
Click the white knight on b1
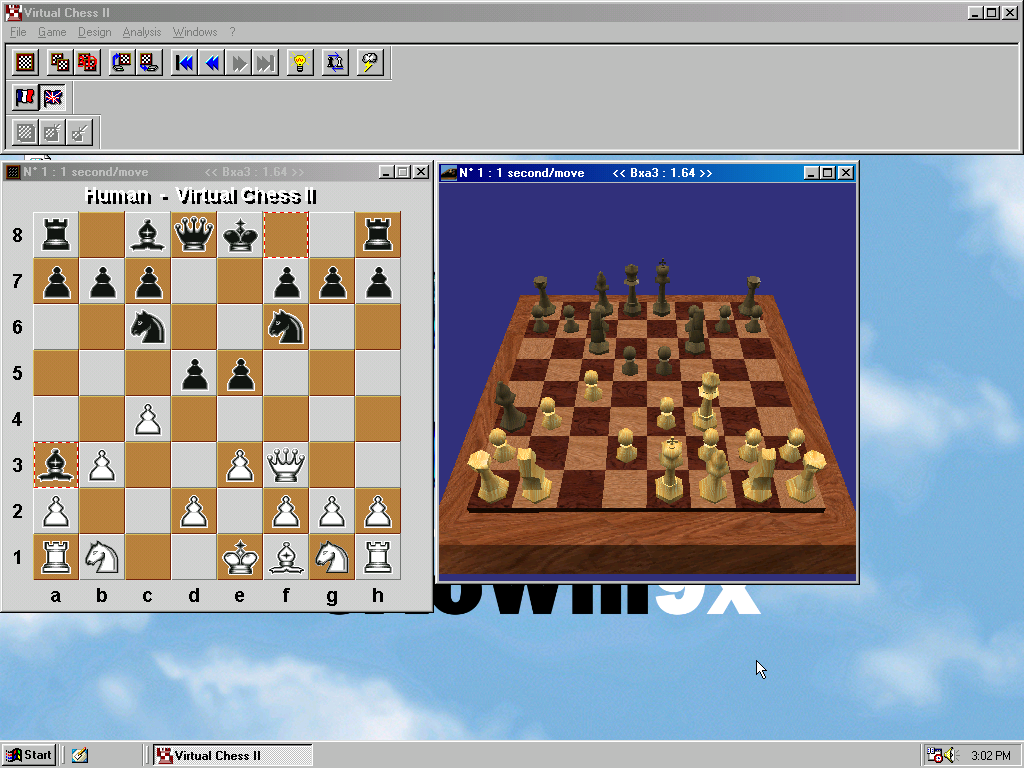click(x=102, y=556)
